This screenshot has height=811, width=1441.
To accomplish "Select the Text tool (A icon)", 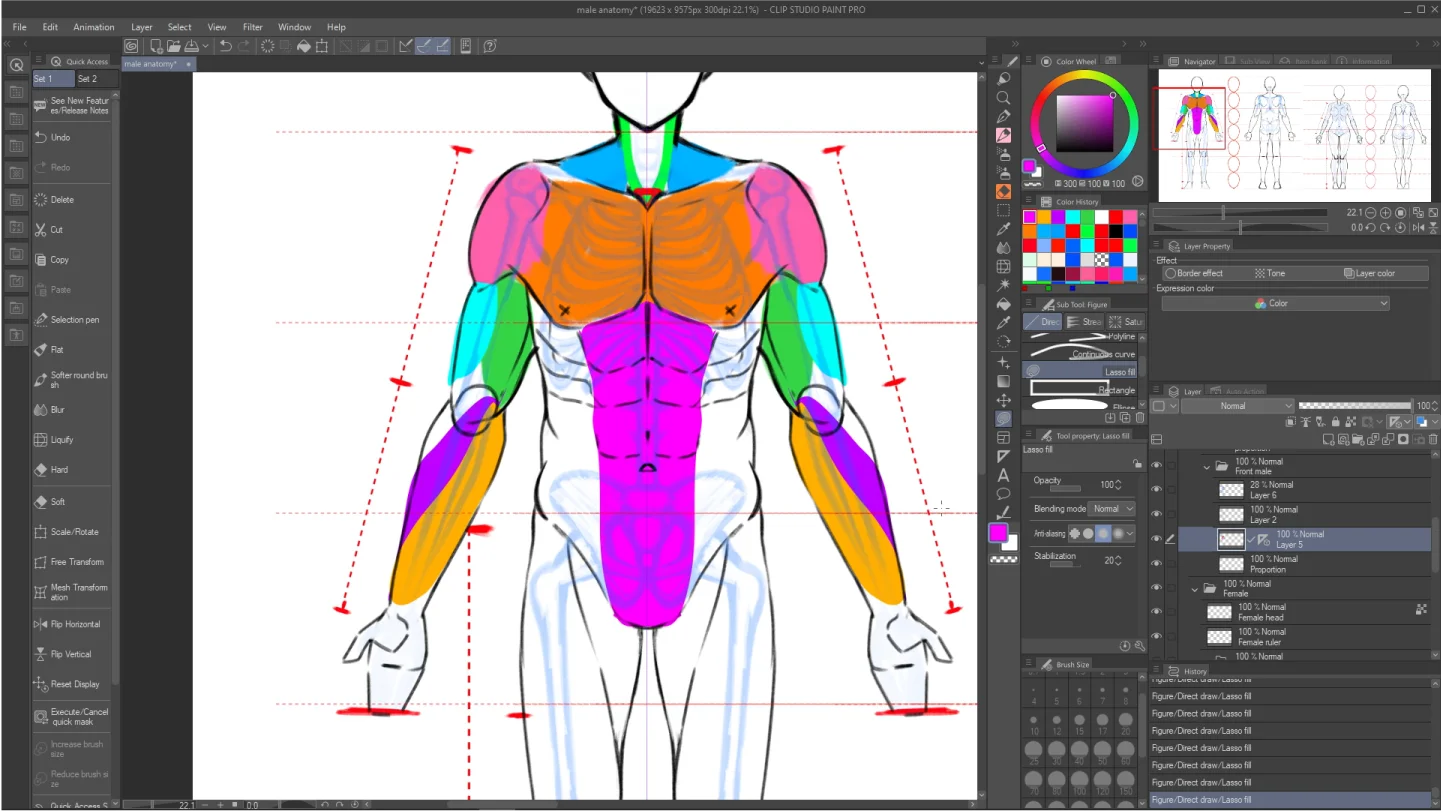I will (x=1003, y=475).
